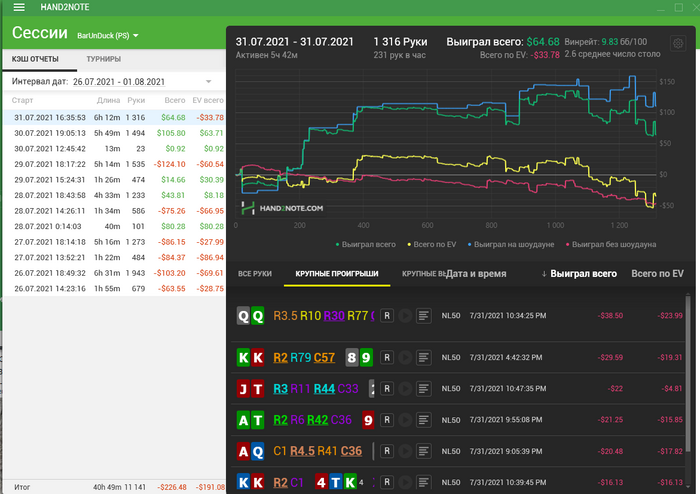Sort sessions by Всего column
The height and width of the screenshot is (494, 700).
click(175, 100)
